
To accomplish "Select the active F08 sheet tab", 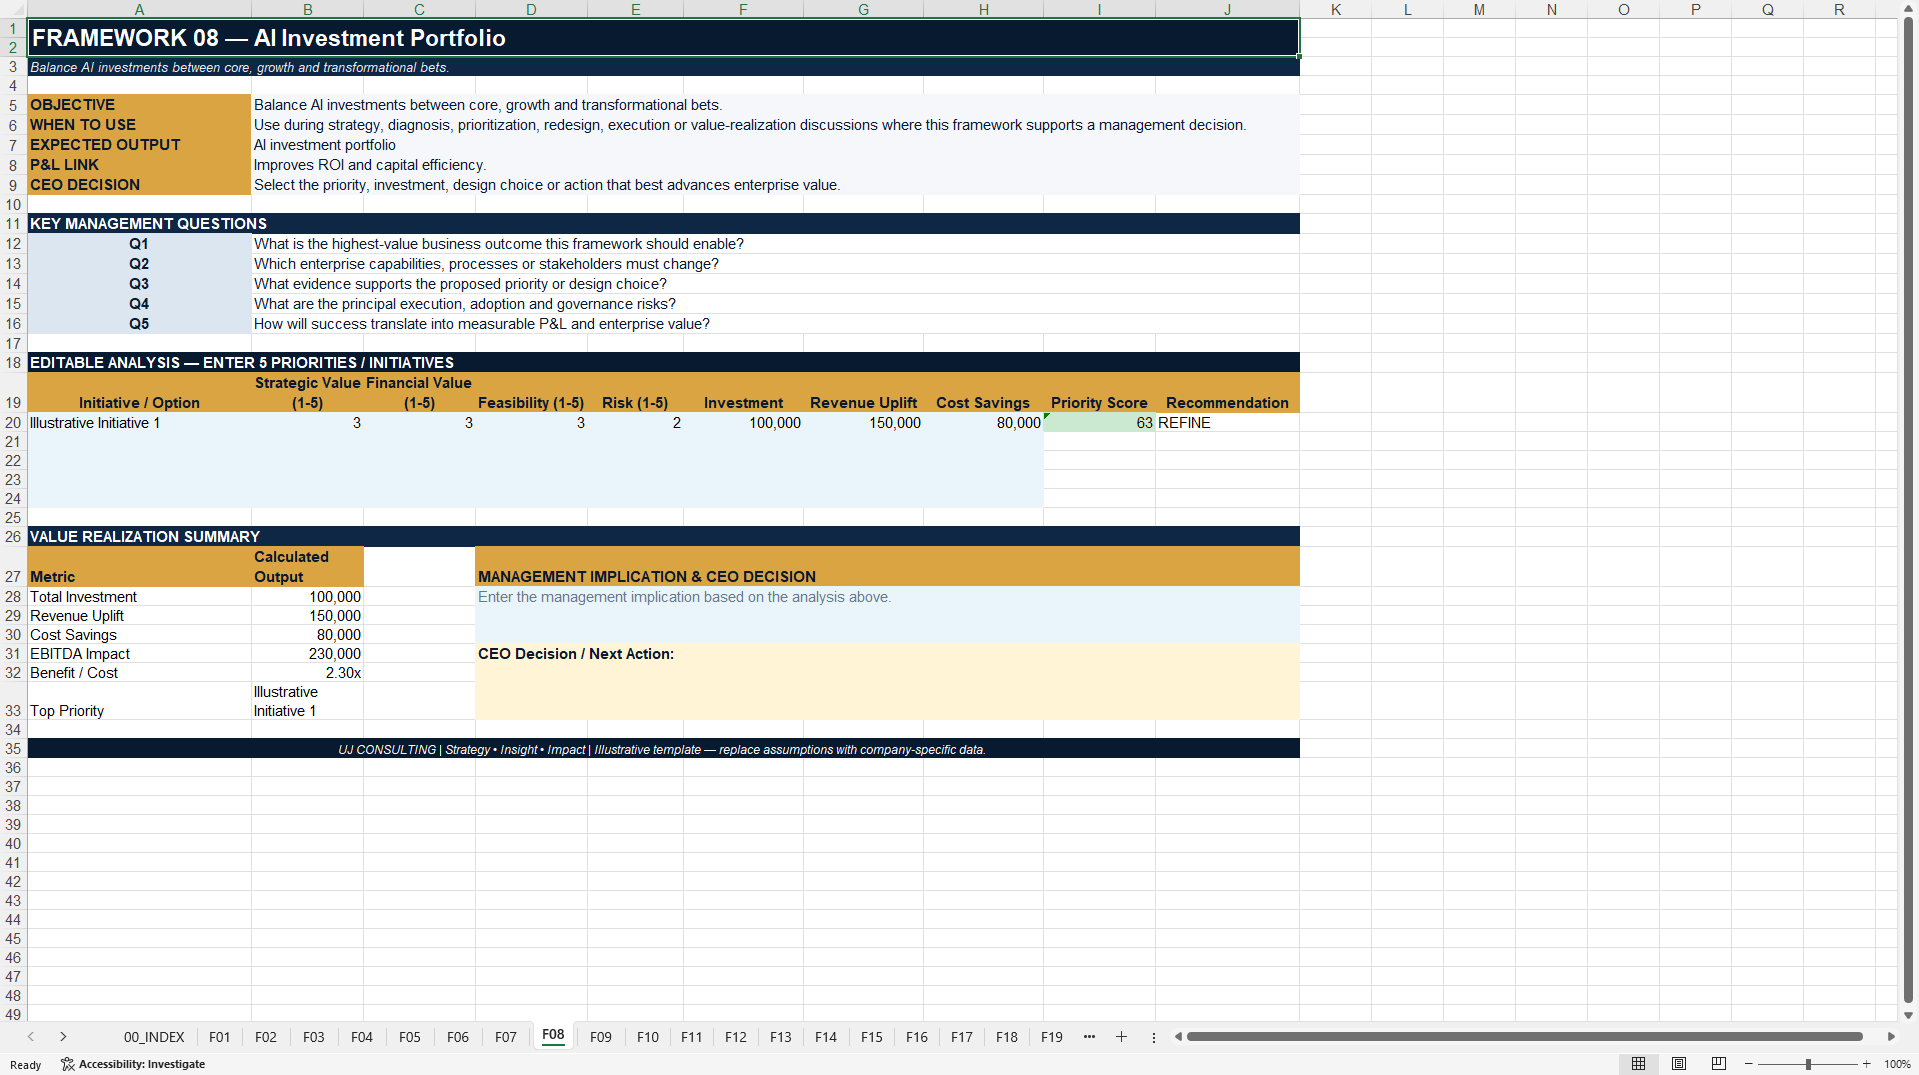I will [x=553, y=1035].
